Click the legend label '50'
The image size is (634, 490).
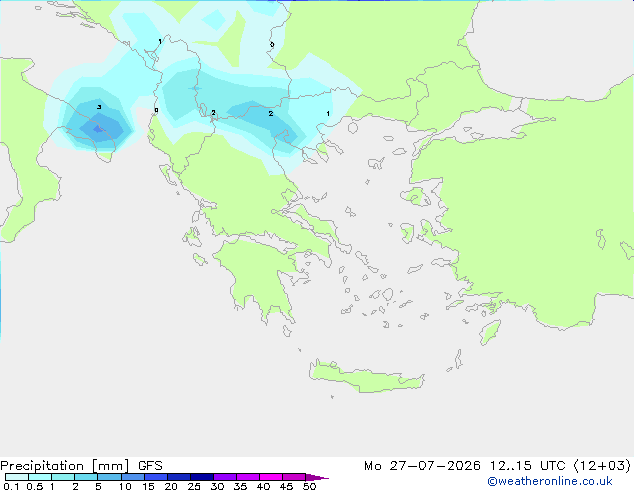(309, 486)
